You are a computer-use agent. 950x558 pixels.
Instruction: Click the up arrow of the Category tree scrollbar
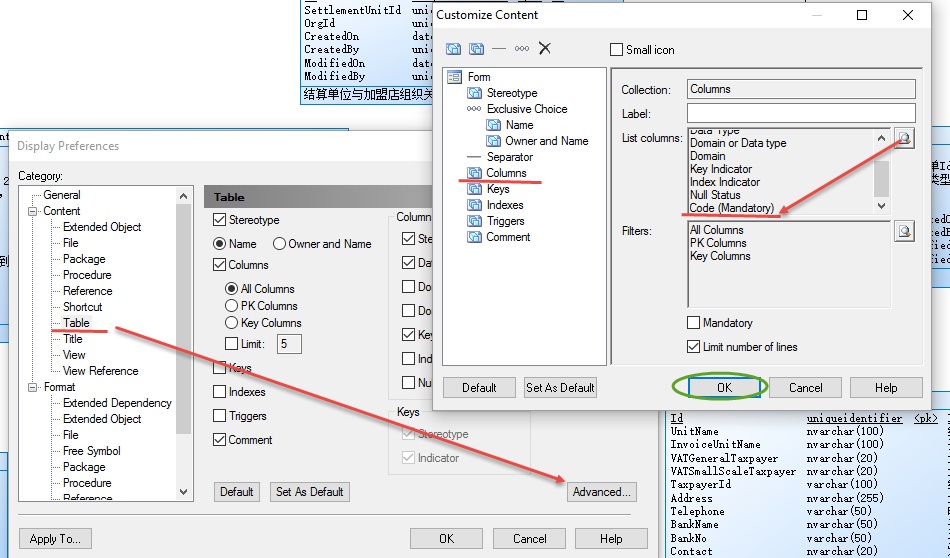[184, 196]
